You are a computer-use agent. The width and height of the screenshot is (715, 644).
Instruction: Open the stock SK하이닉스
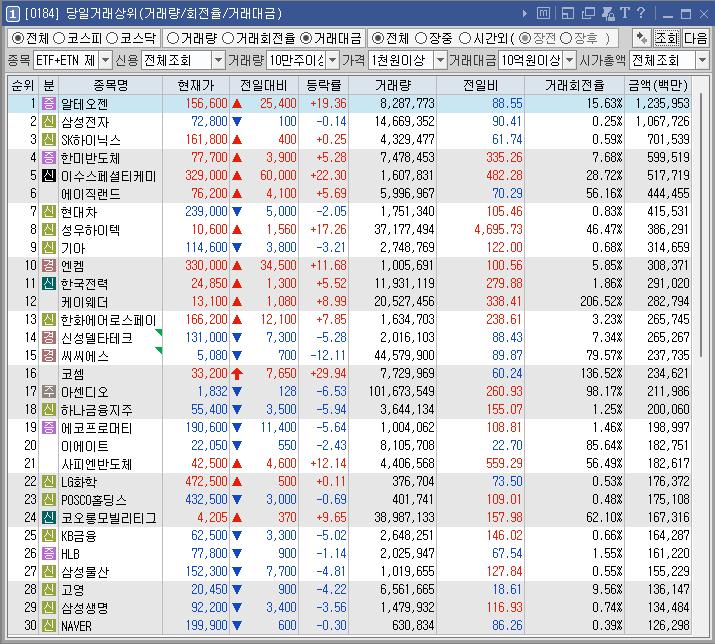pos(91,140)
